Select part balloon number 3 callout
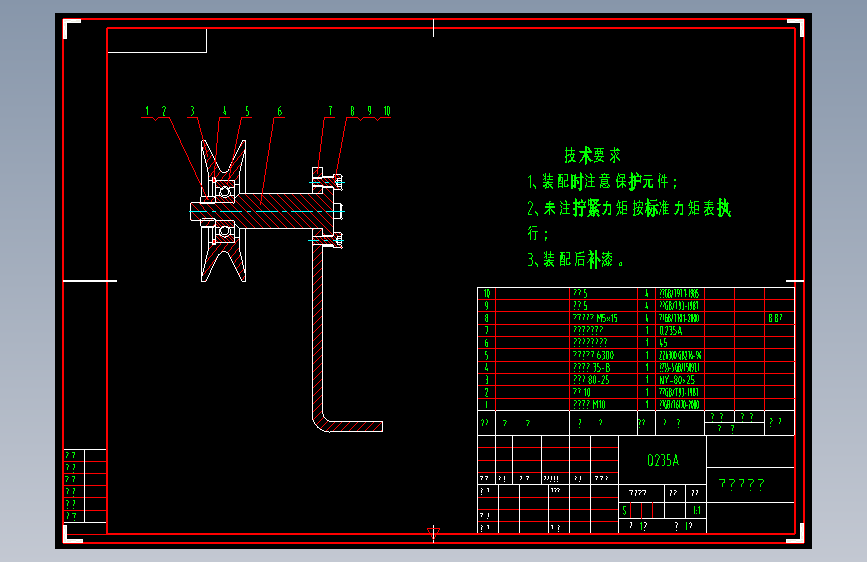The height and width of the screenshot is (562, 867). coord(192,111)
